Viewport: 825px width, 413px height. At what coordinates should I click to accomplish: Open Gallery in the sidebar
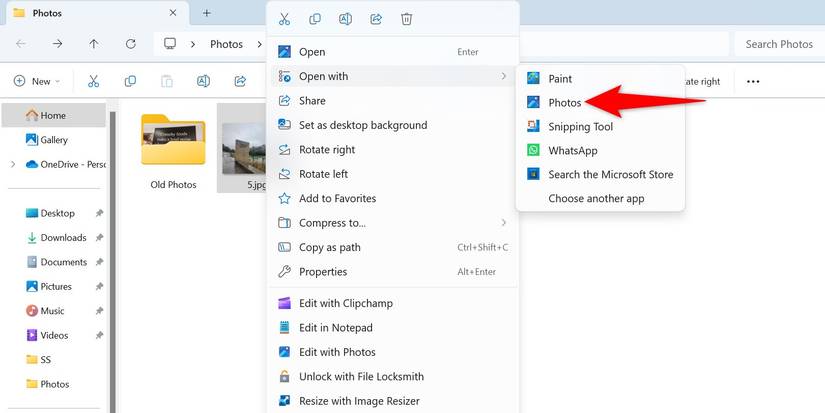(x=54, y=140)
